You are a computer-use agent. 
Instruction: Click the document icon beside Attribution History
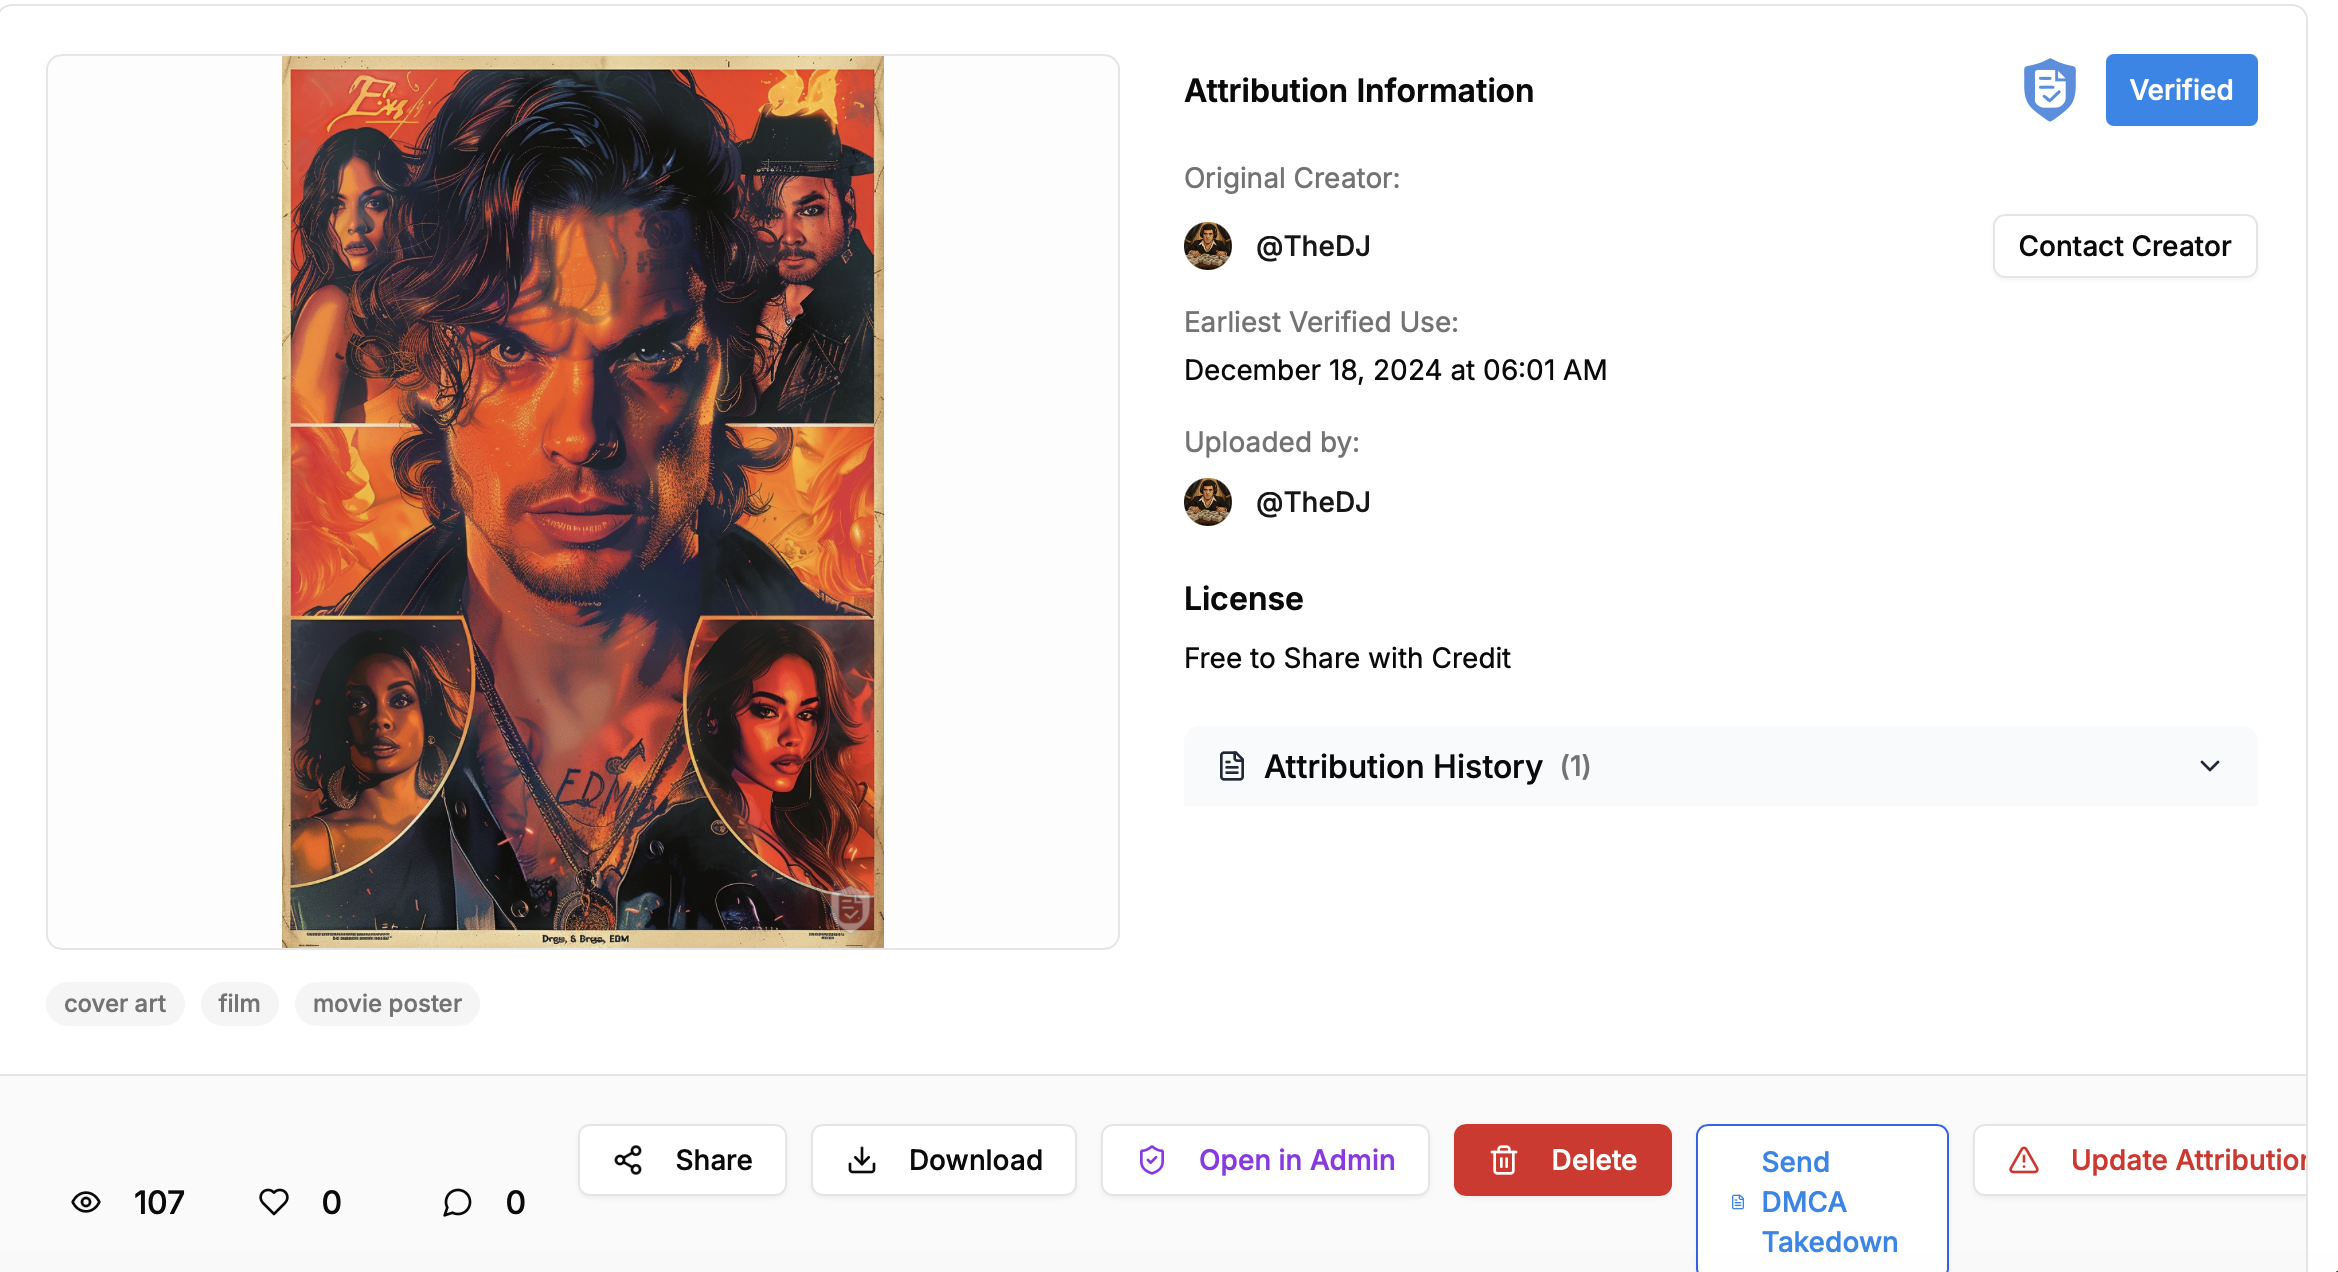tap(1231, 766)
